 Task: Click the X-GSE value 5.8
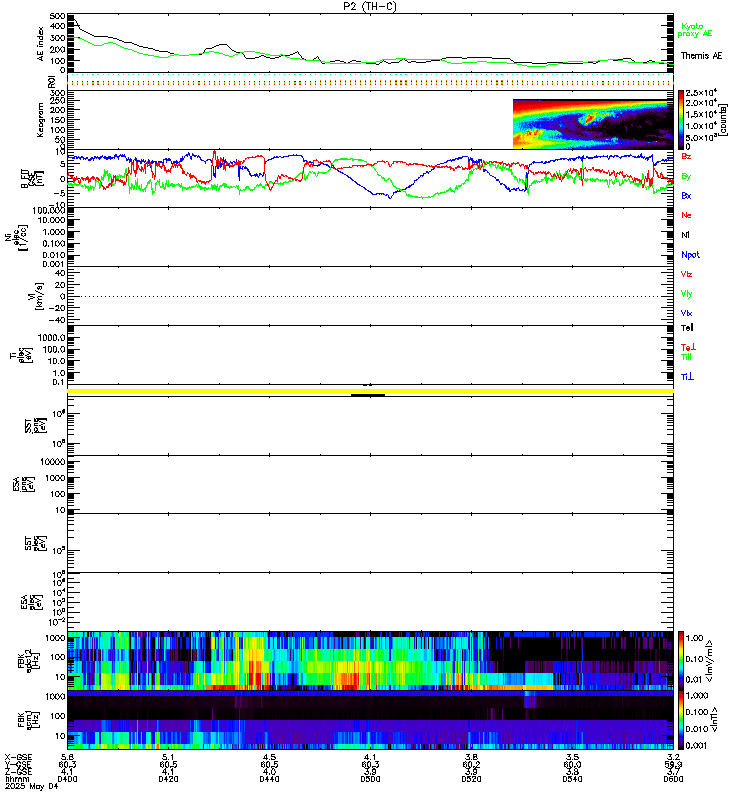(x=67, y=757)
